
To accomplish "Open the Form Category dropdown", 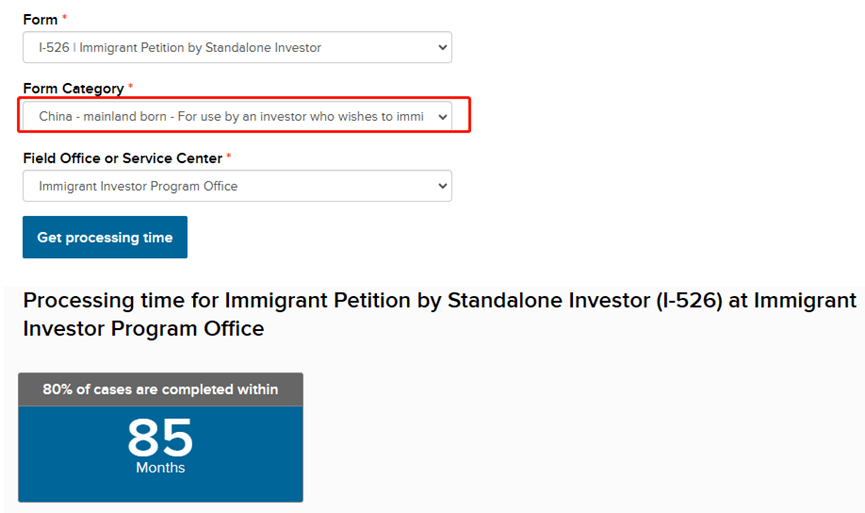I will coord(237,116).
